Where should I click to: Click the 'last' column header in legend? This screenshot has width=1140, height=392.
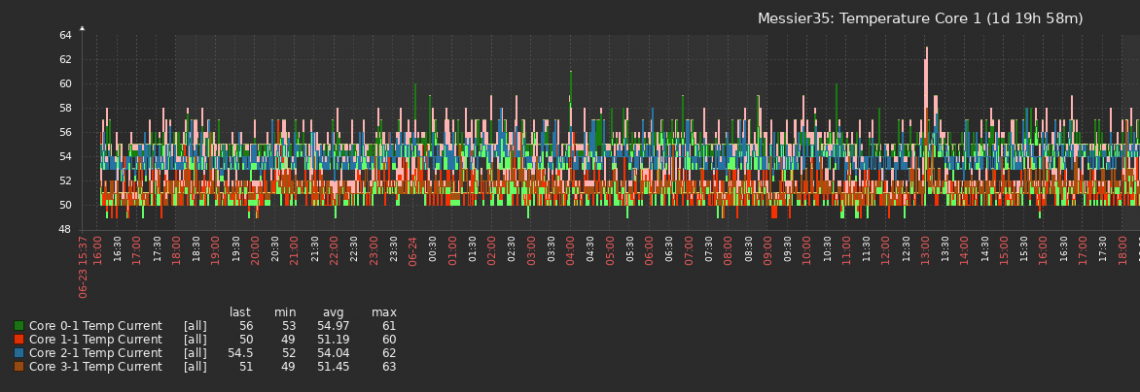pyautogui.click(x=240, y=312)
